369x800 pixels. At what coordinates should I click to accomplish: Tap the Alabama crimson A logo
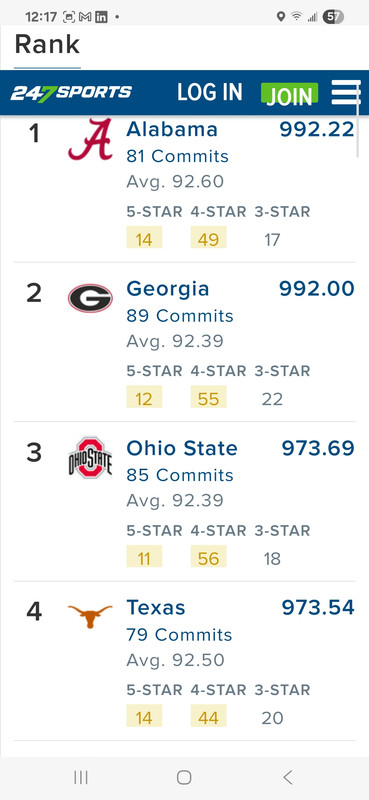point(90,139)
